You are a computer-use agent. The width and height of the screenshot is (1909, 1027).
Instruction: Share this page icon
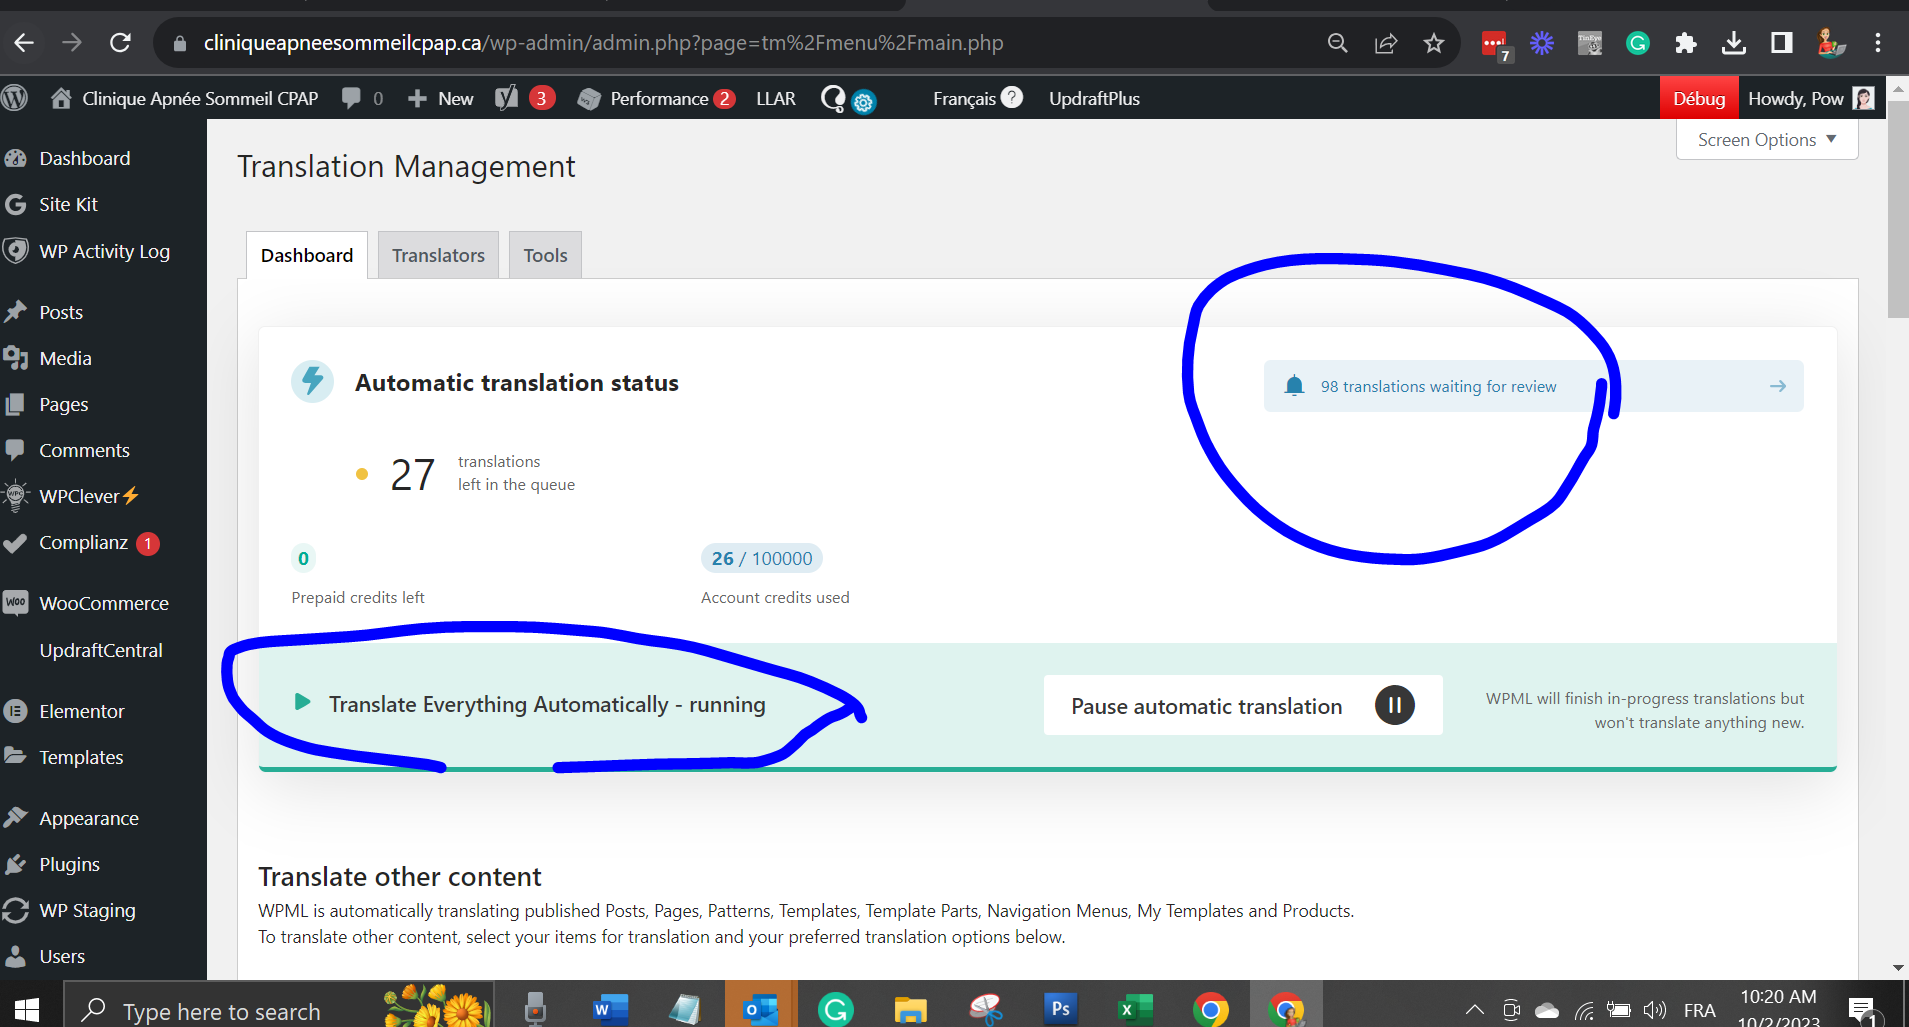pos(1385,43)
